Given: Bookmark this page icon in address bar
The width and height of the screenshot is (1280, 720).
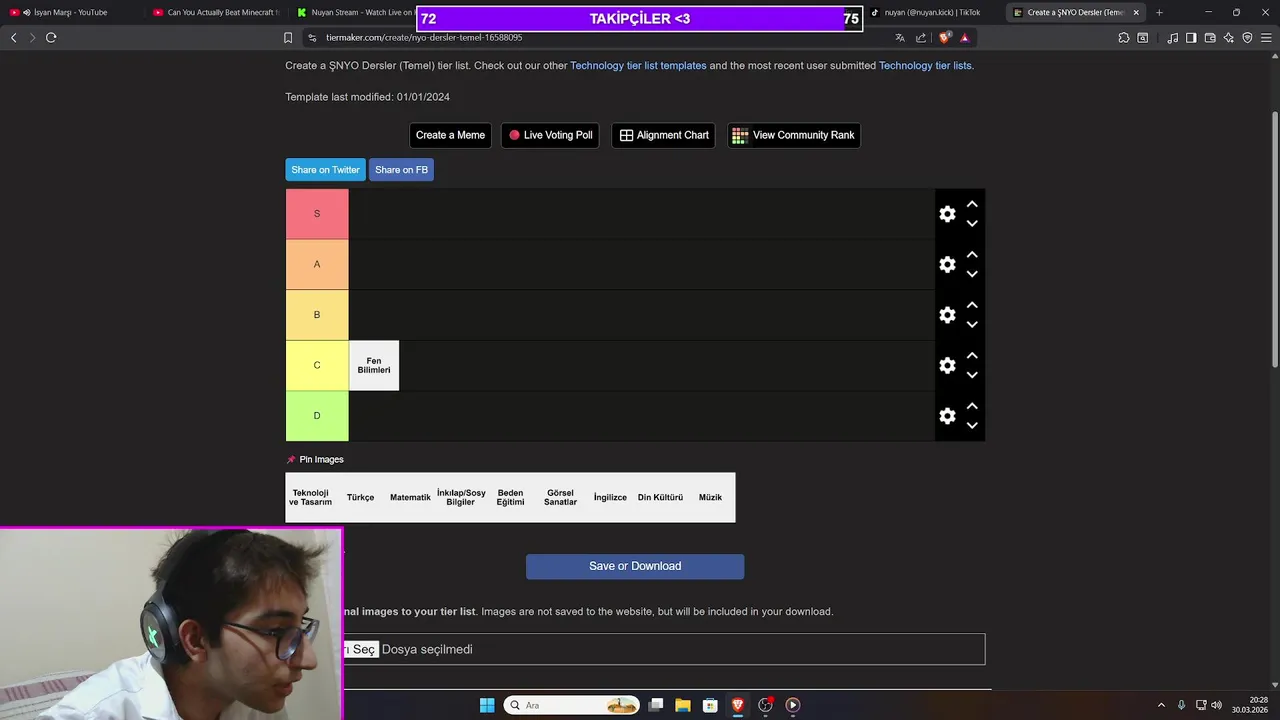Looking at the screenshot, I should 288,38.
